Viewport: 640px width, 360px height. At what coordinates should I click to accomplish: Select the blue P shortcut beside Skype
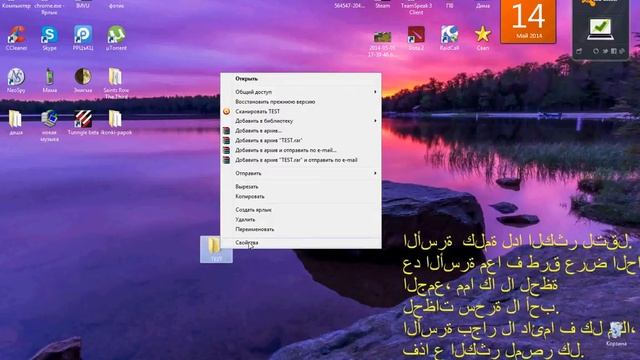pos(83,38)
